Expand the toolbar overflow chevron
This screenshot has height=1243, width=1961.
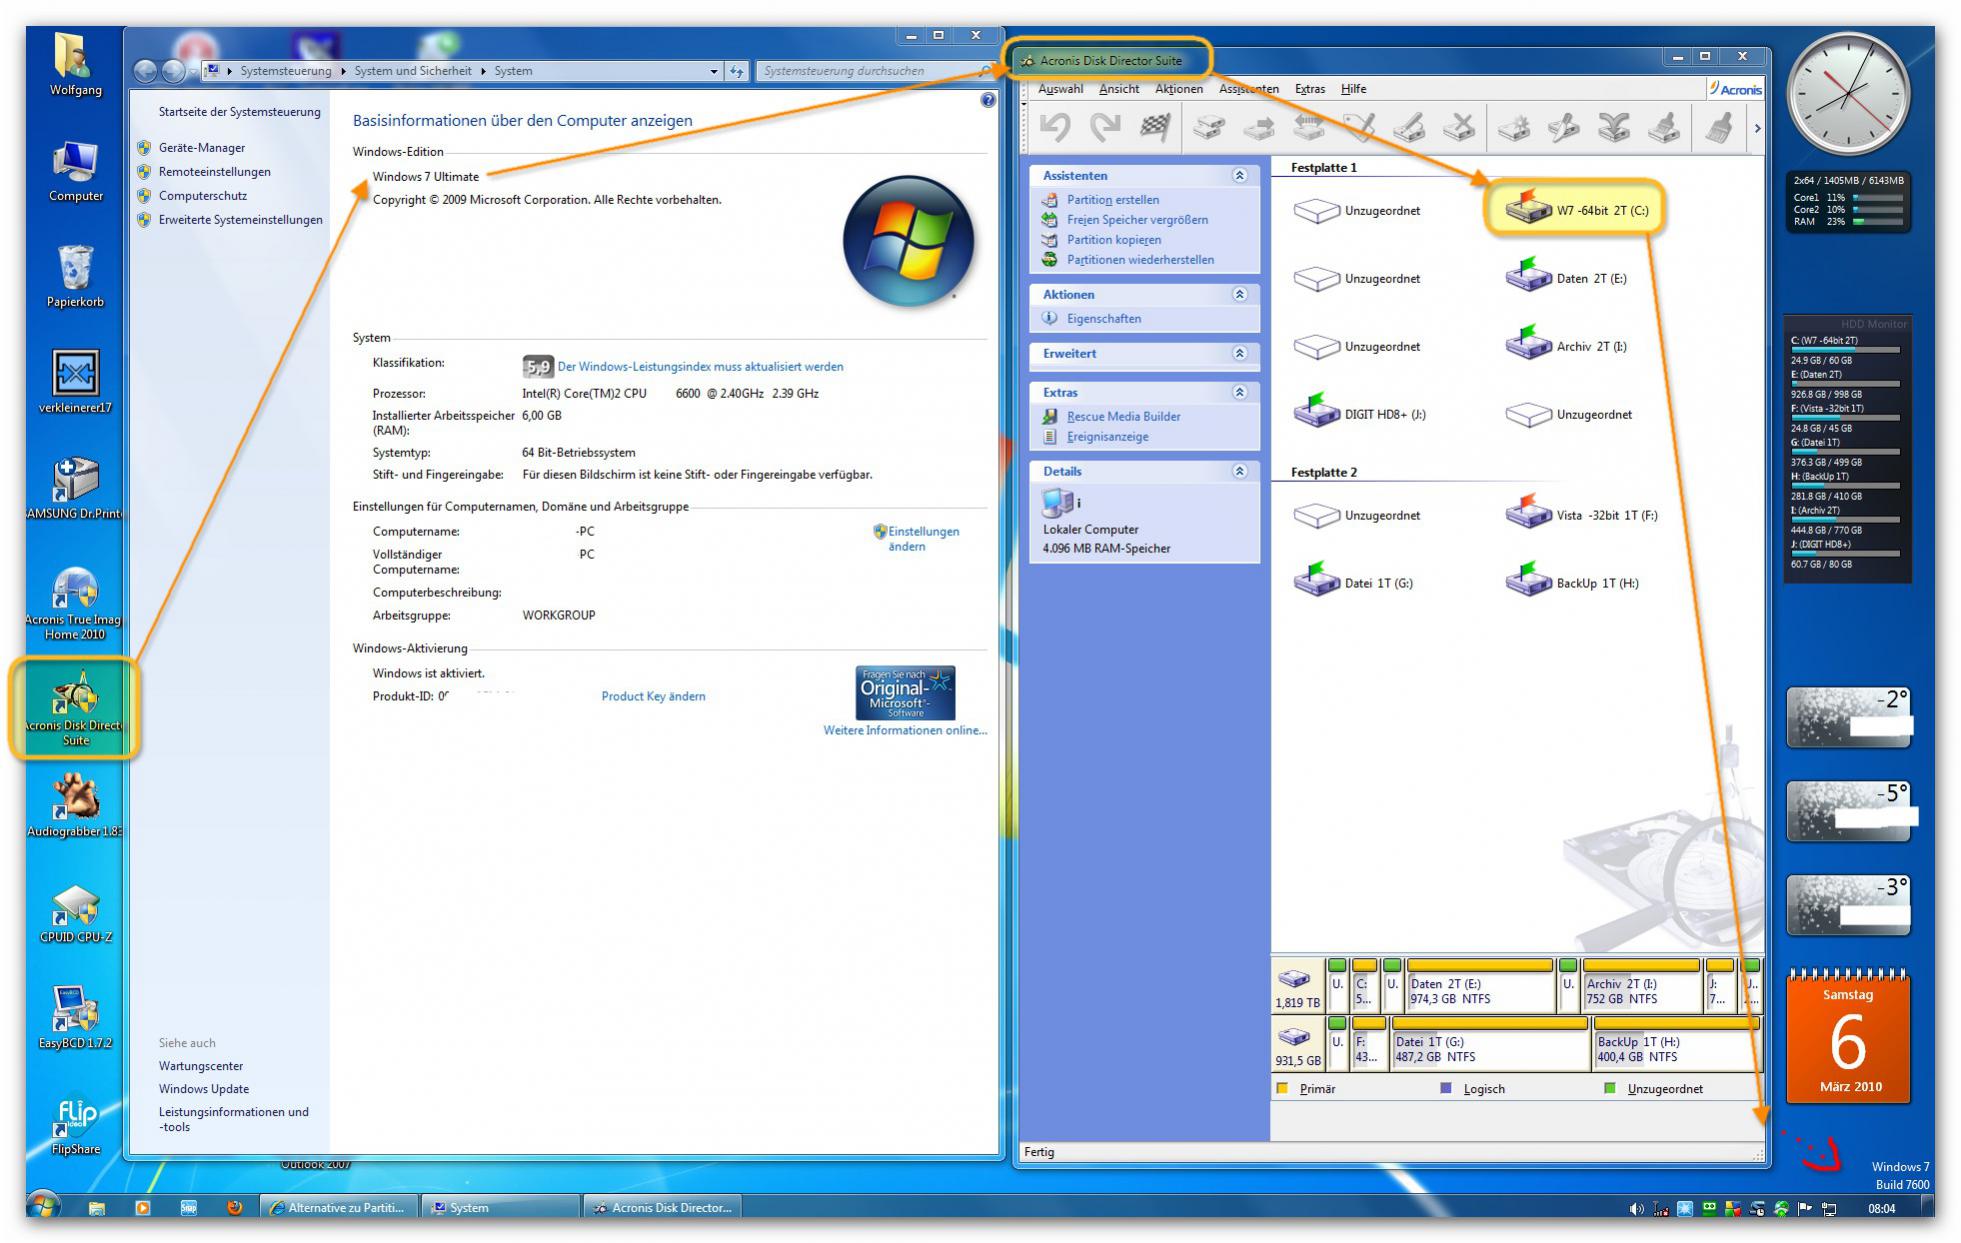1757,129
